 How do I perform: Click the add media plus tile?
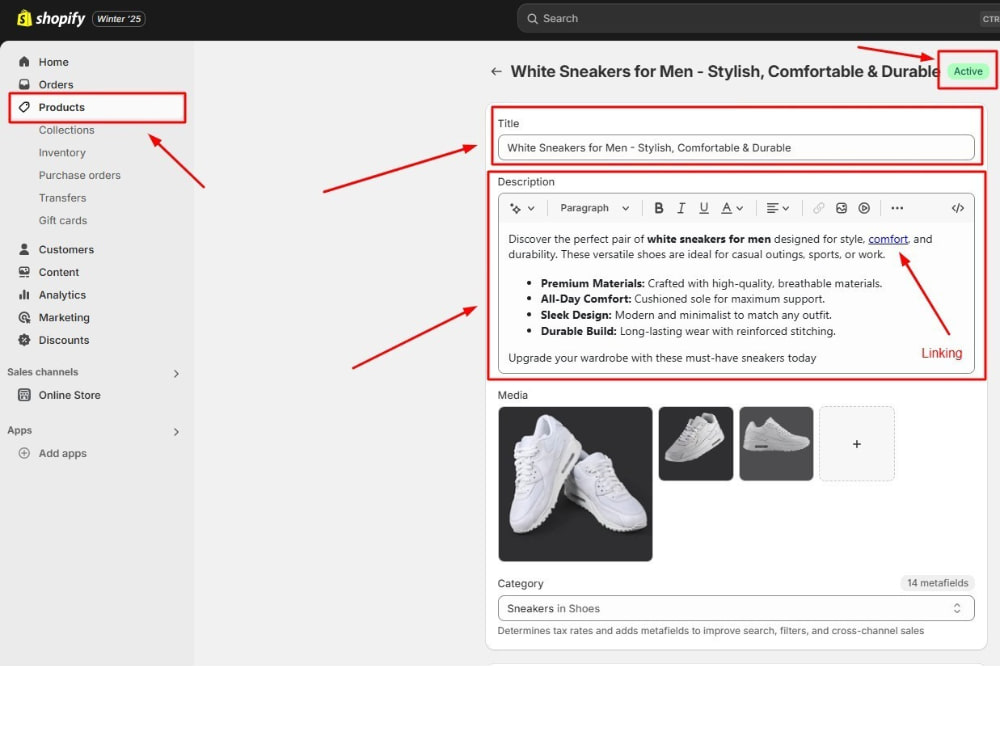(857, 443)
